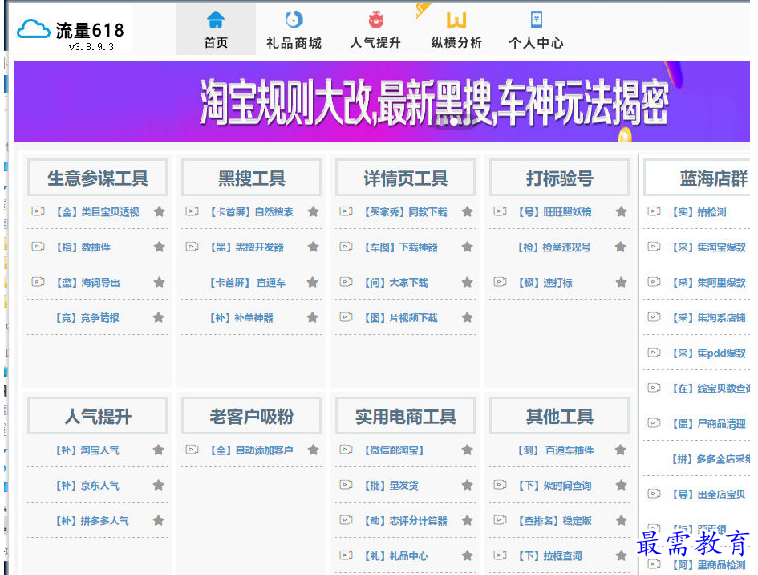Viewport: 758px width, 575px height.
Task: Play tutorial video for 采淘宝爆款
Action: tap(654, 247)
